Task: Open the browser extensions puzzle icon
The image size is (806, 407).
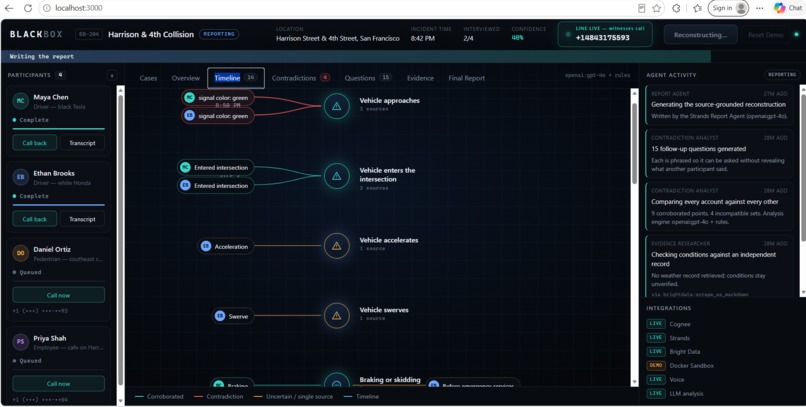Action: [676, 8]
